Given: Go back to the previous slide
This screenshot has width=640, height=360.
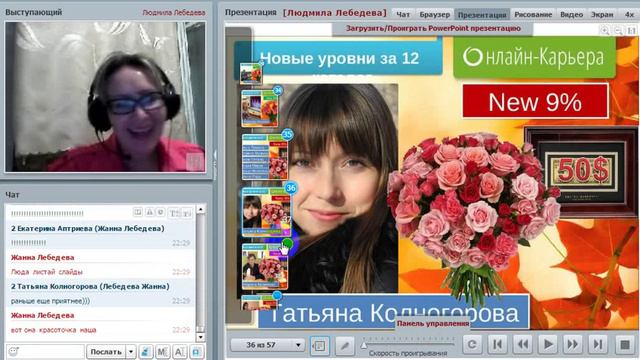Looking at the screenshot, I should 523,345.
